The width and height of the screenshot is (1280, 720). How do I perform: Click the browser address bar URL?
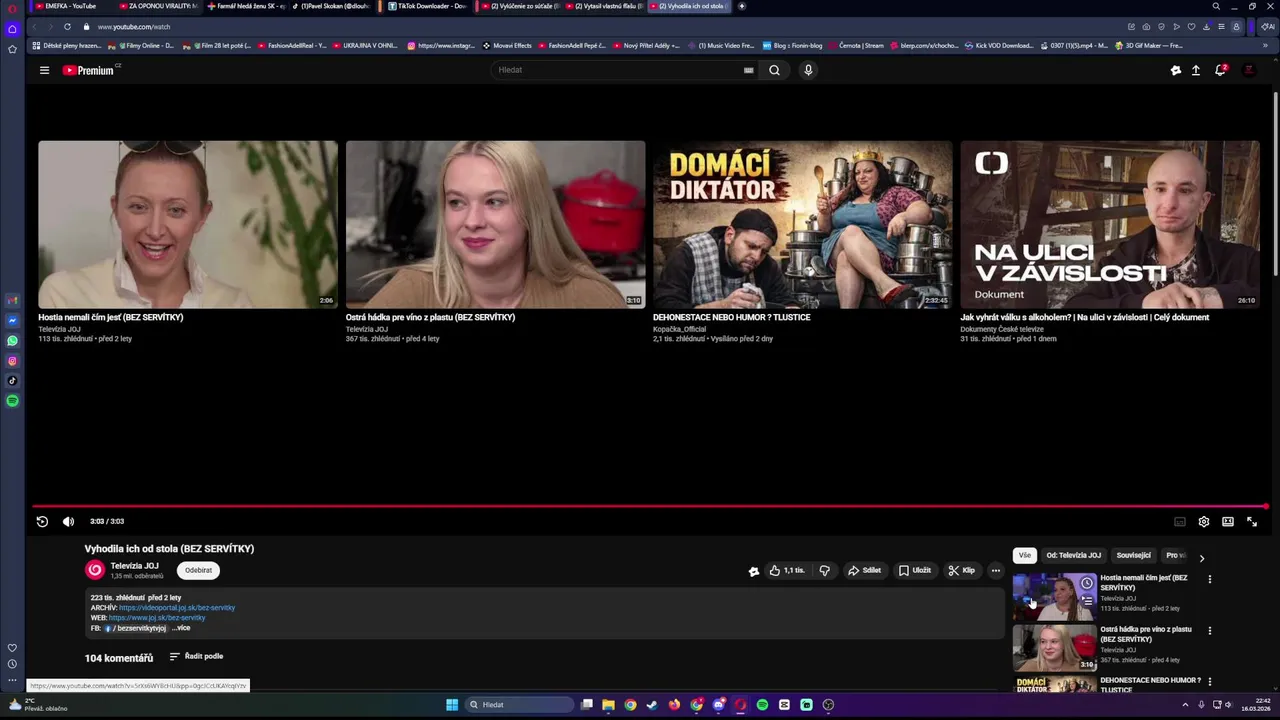pos(134,27)
